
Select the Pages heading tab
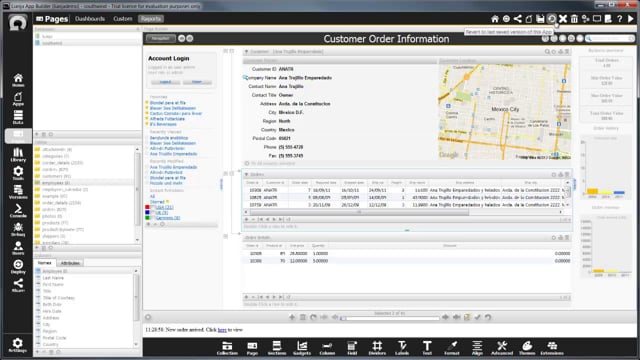52,19
